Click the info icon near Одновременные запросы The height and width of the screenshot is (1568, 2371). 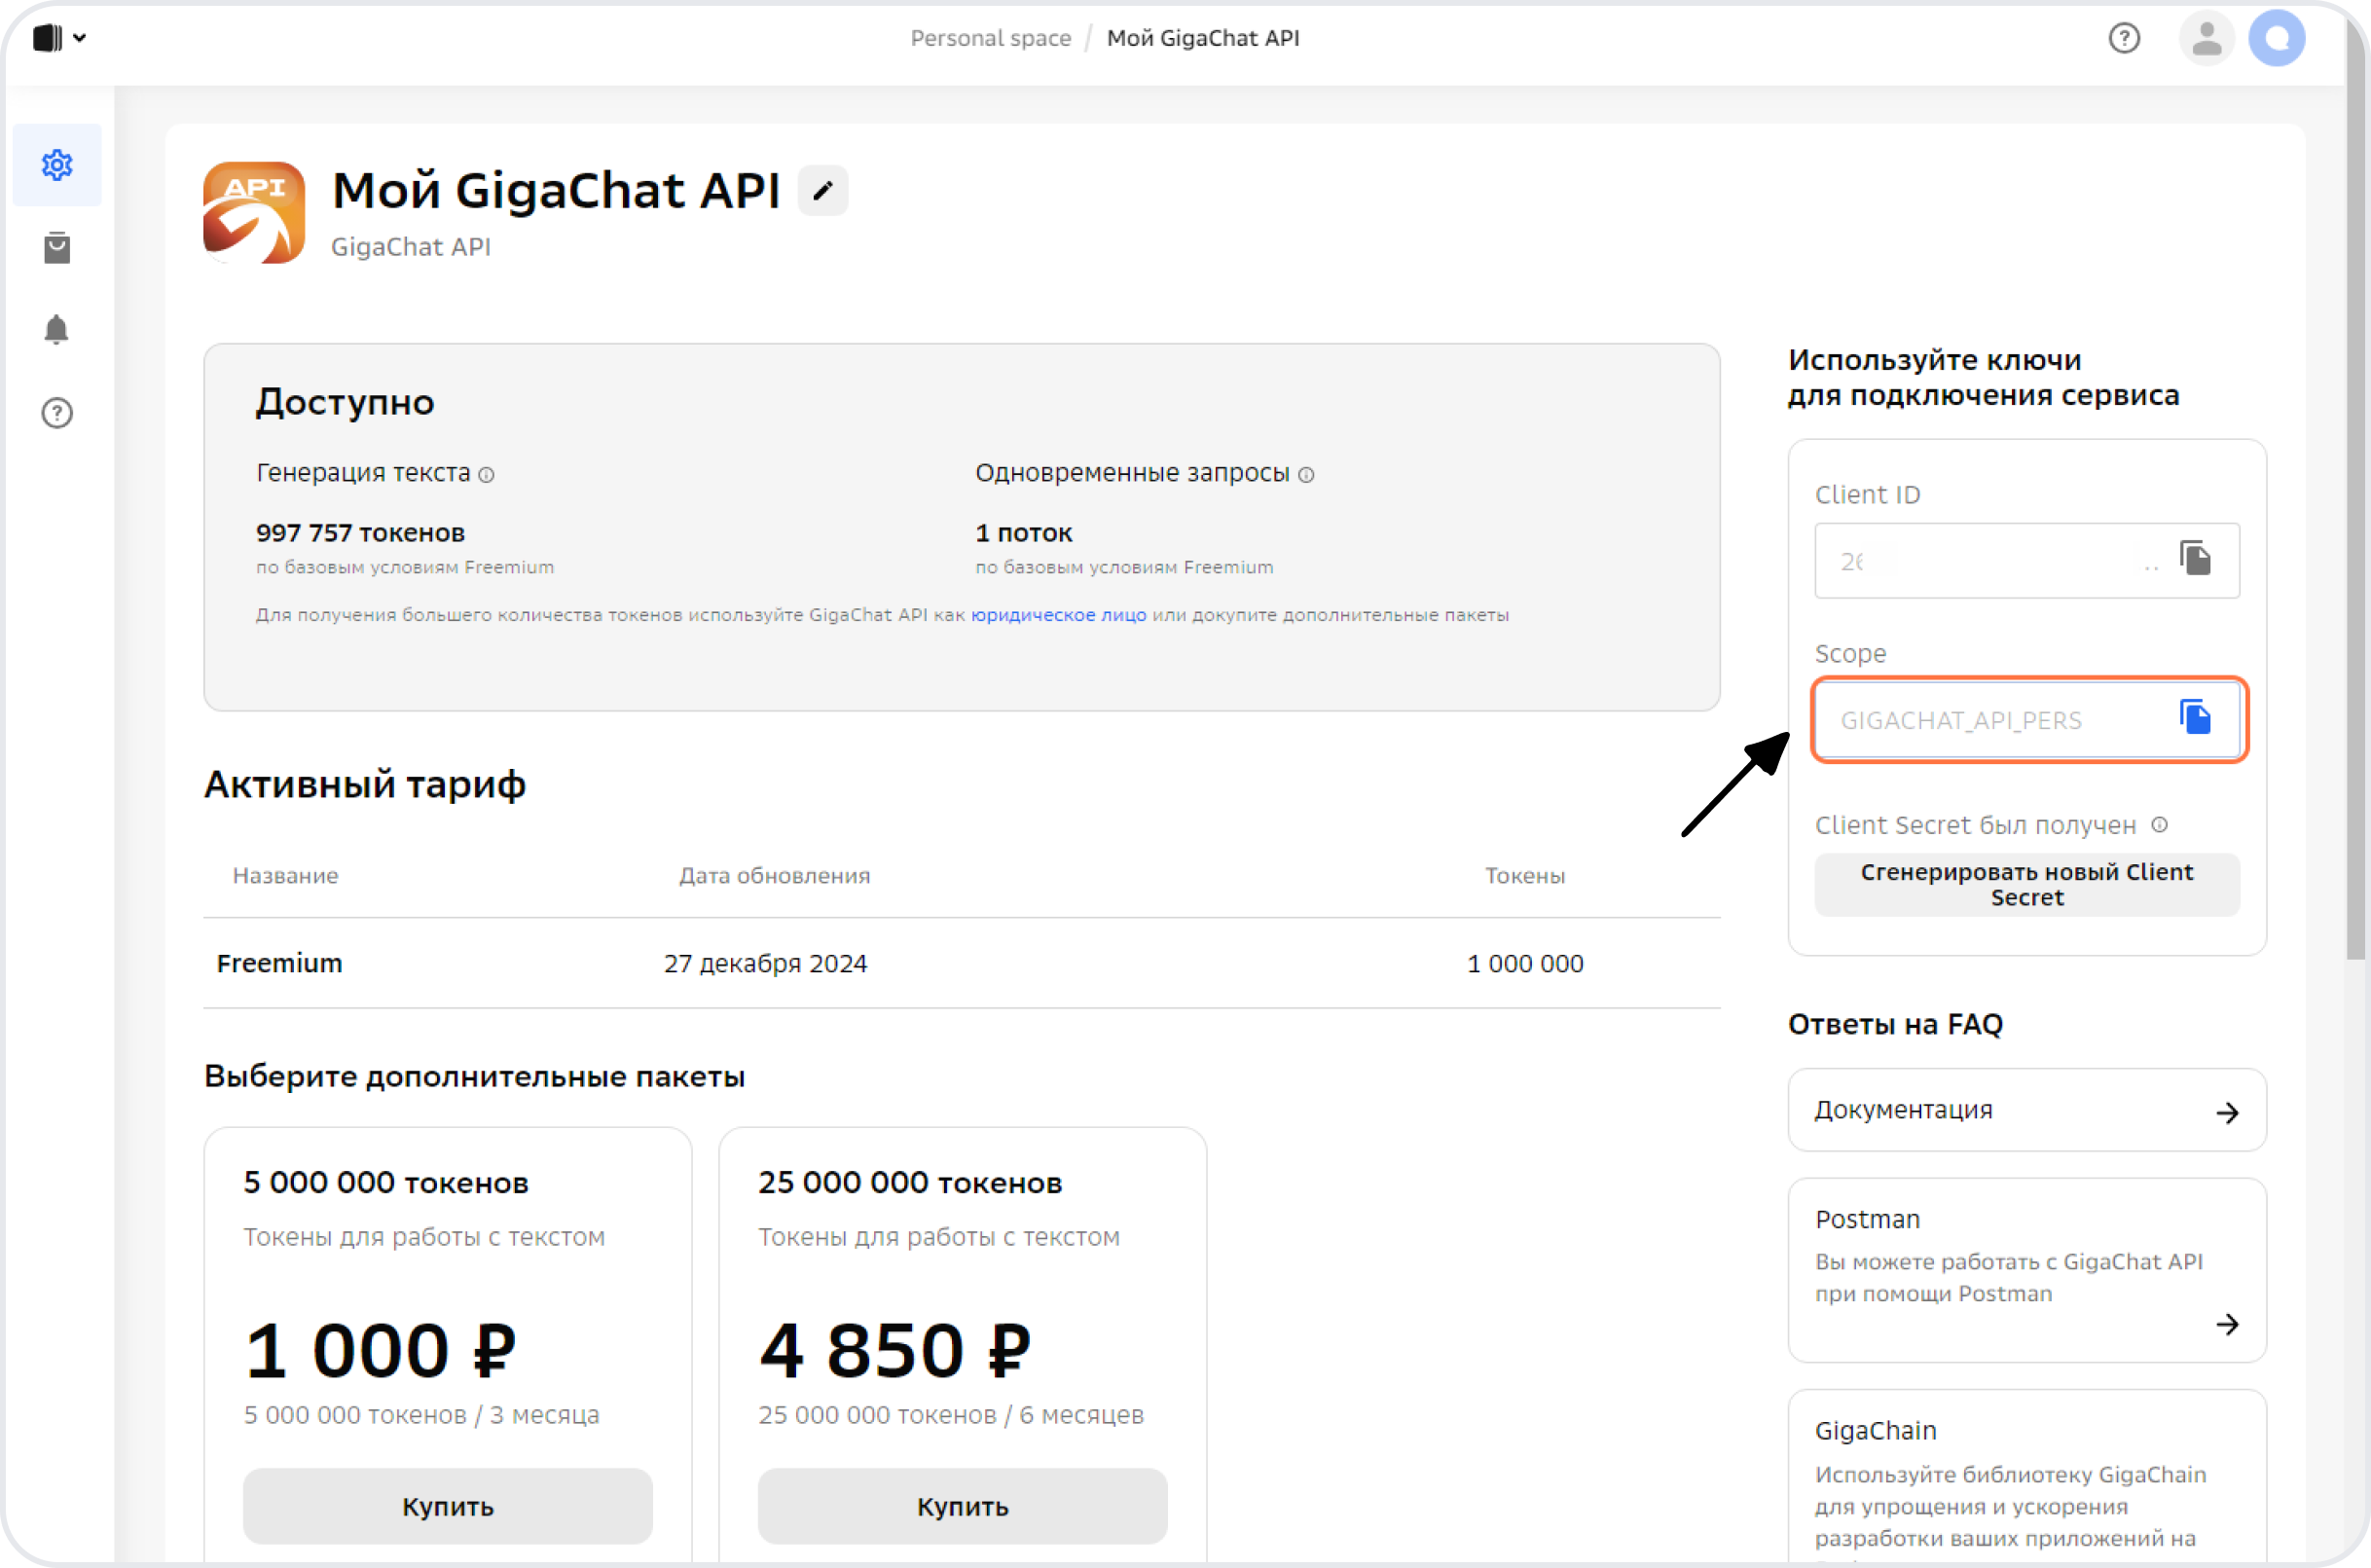tap(1307, 475)
